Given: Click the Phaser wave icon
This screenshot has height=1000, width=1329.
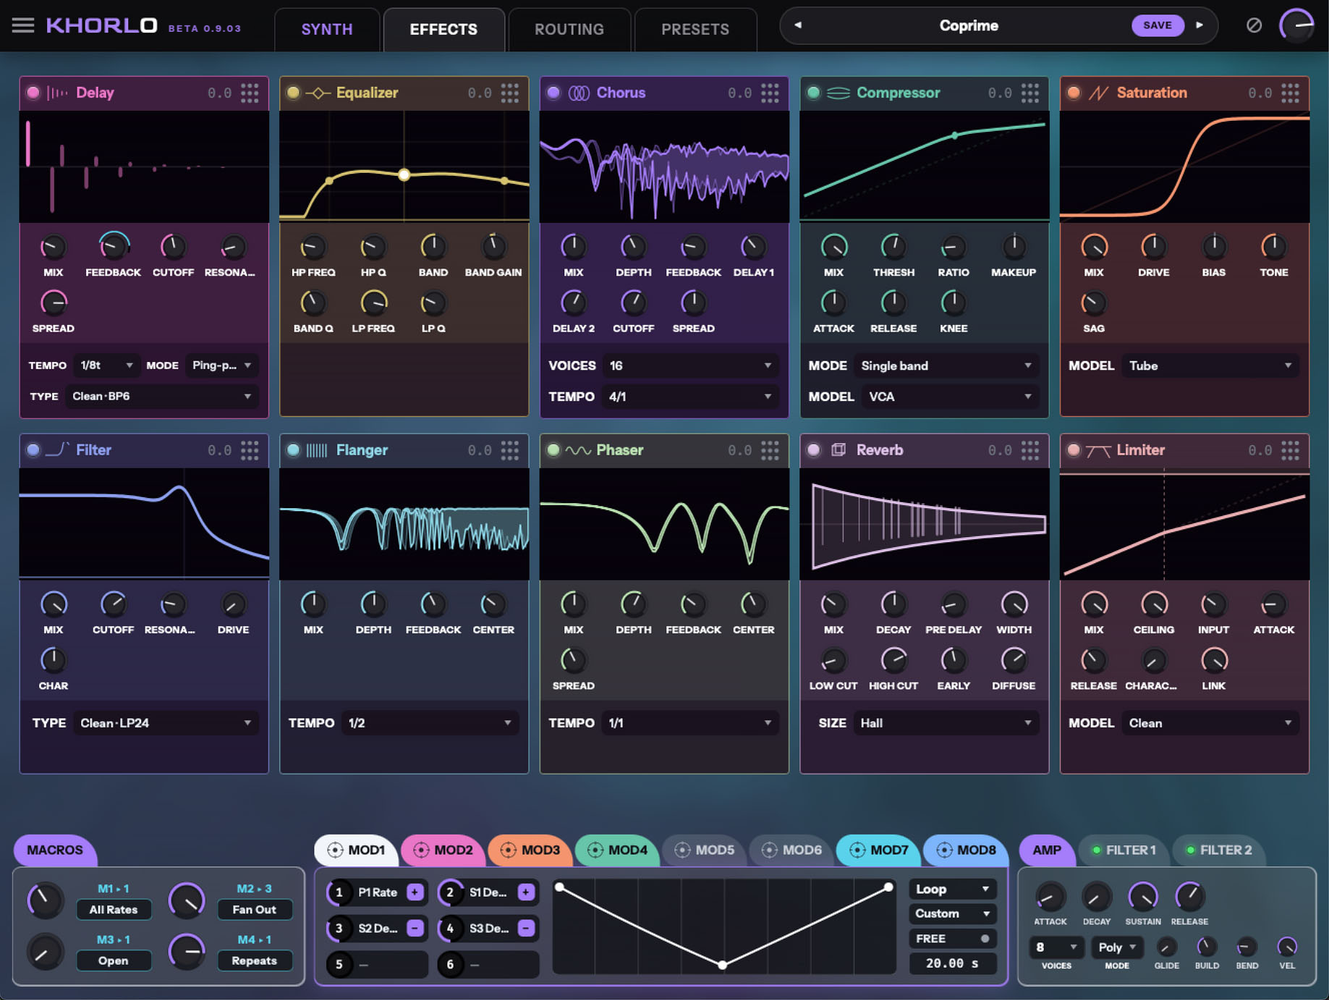Looking at the screenshot, I should pyautogui.click(x=578, y=450).
